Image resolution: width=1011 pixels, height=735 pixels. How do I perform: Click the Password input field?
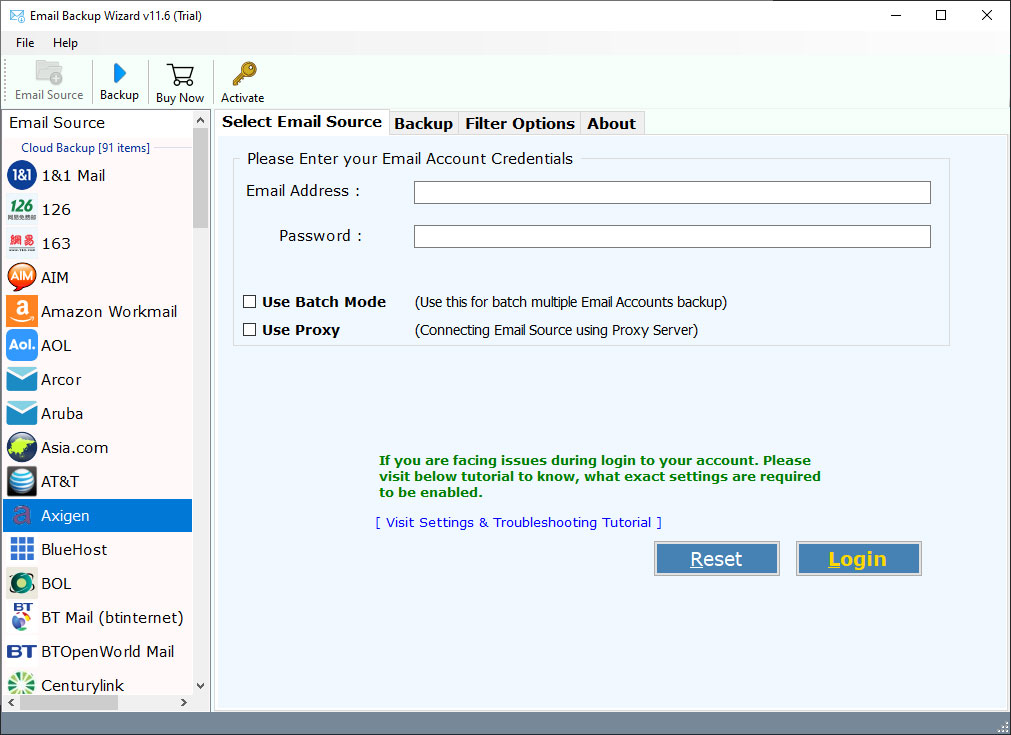pos(672,237)
